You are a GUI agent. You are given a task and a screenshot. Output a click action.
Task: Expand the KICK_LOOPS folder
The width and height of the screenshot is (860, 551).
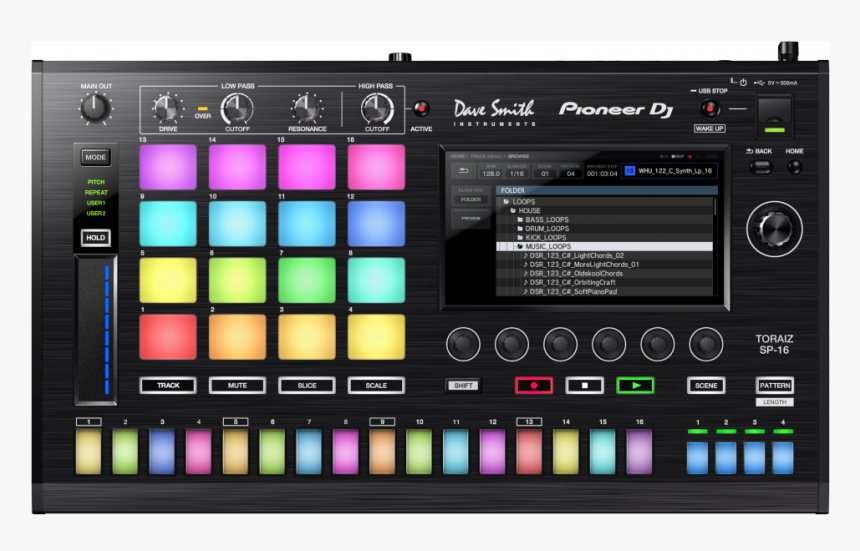click(604, 237)
